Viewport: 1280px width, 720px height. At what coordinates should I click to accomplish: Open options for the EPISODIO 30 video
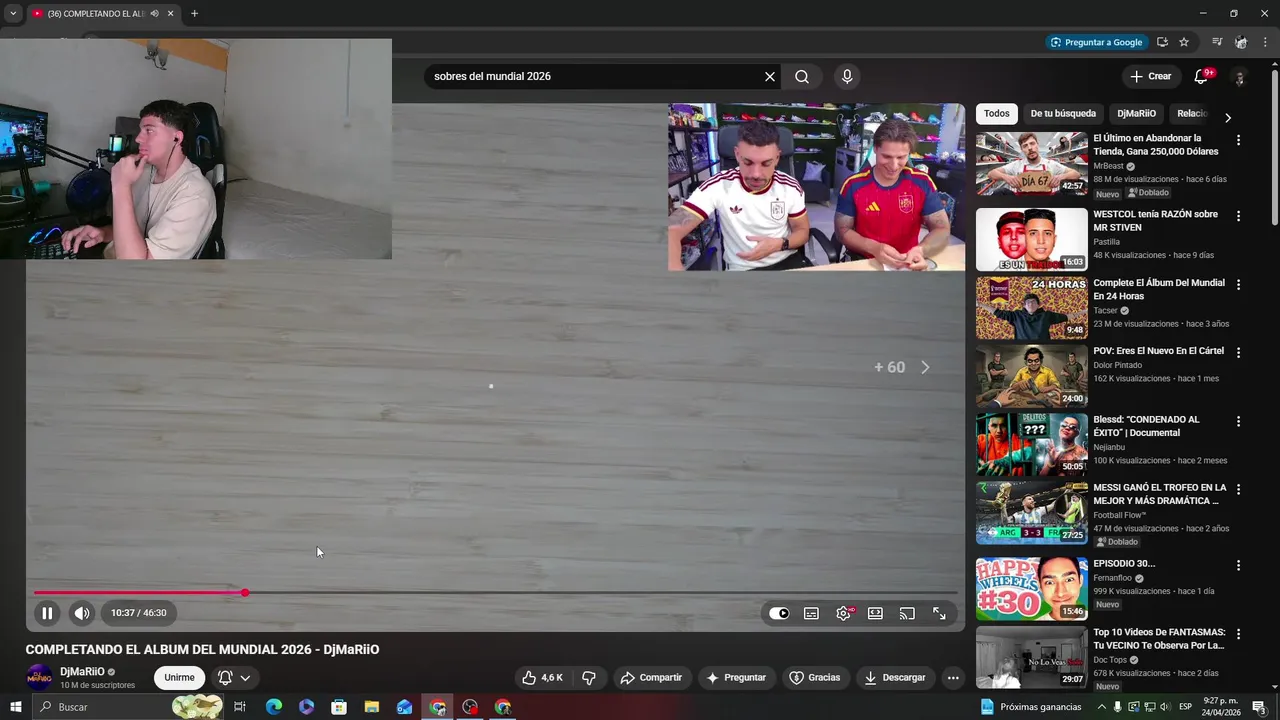[1238, 566]
